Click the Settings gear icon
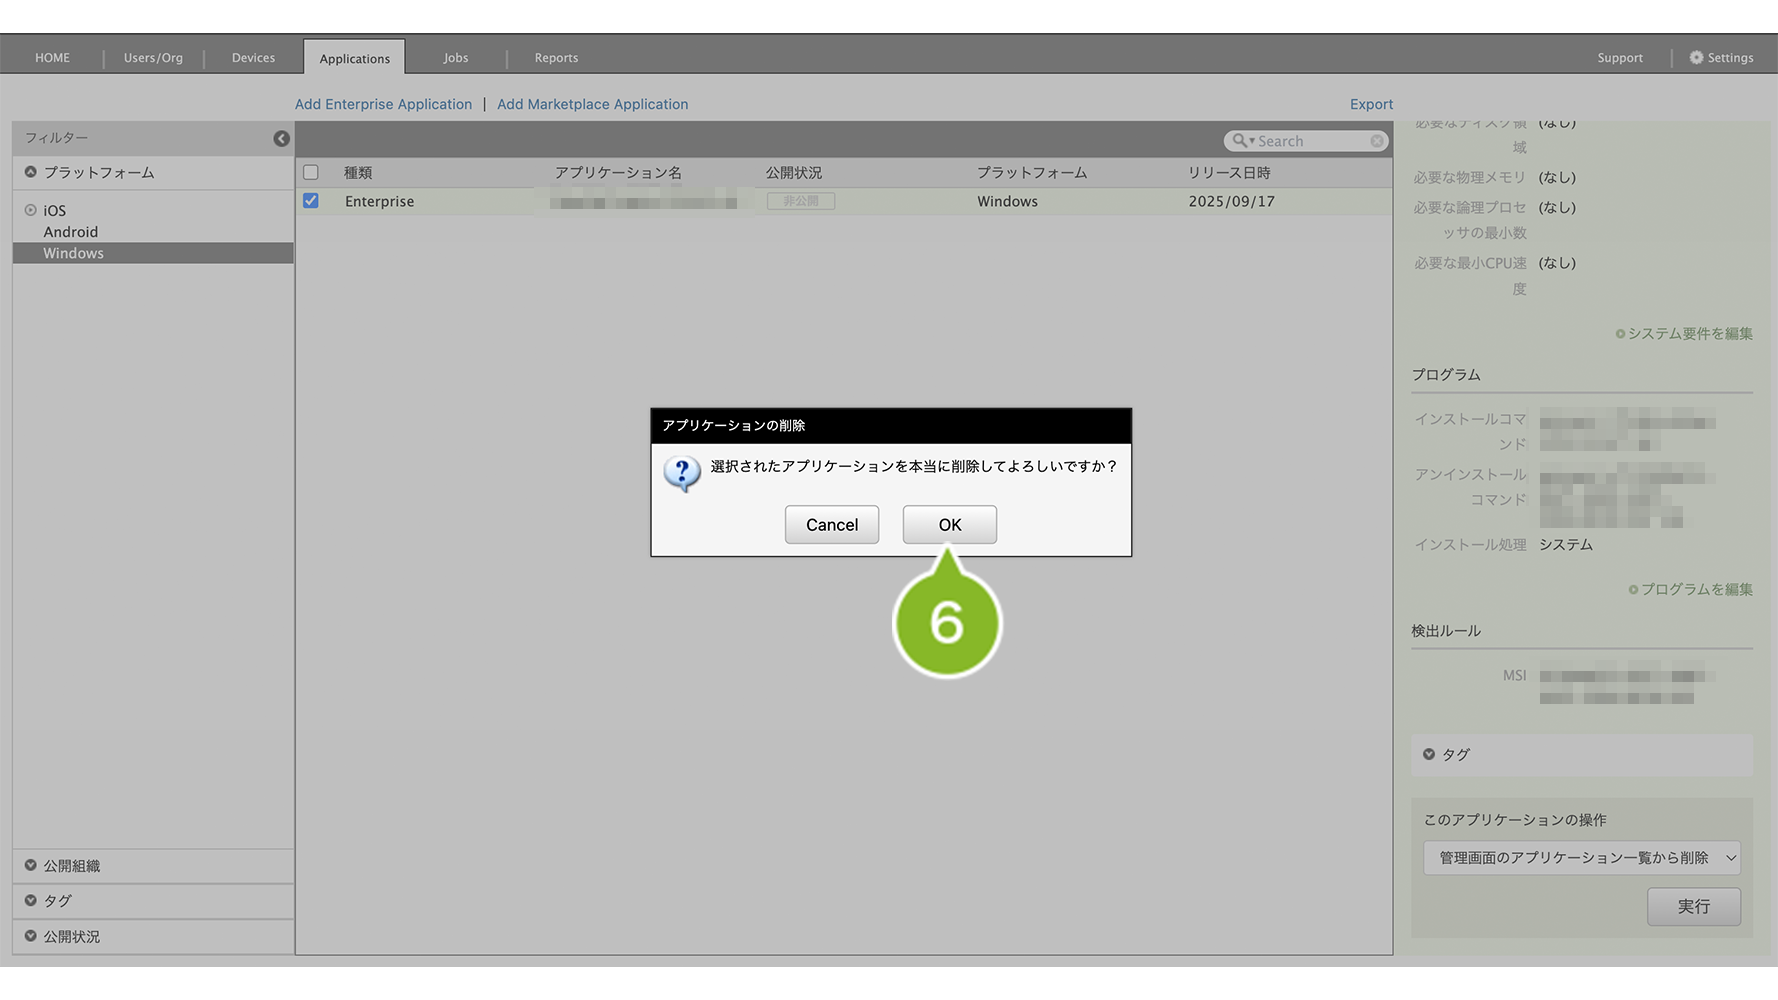The height and width of the screenshot is (1000, 1778). coord(1696,58)
